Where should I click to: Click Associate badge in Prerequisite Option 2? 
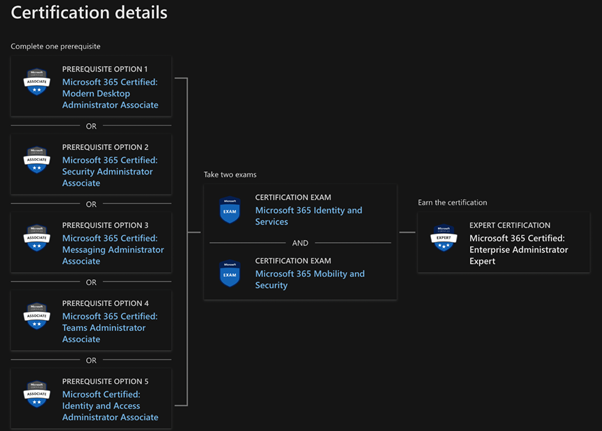point(37,160)
